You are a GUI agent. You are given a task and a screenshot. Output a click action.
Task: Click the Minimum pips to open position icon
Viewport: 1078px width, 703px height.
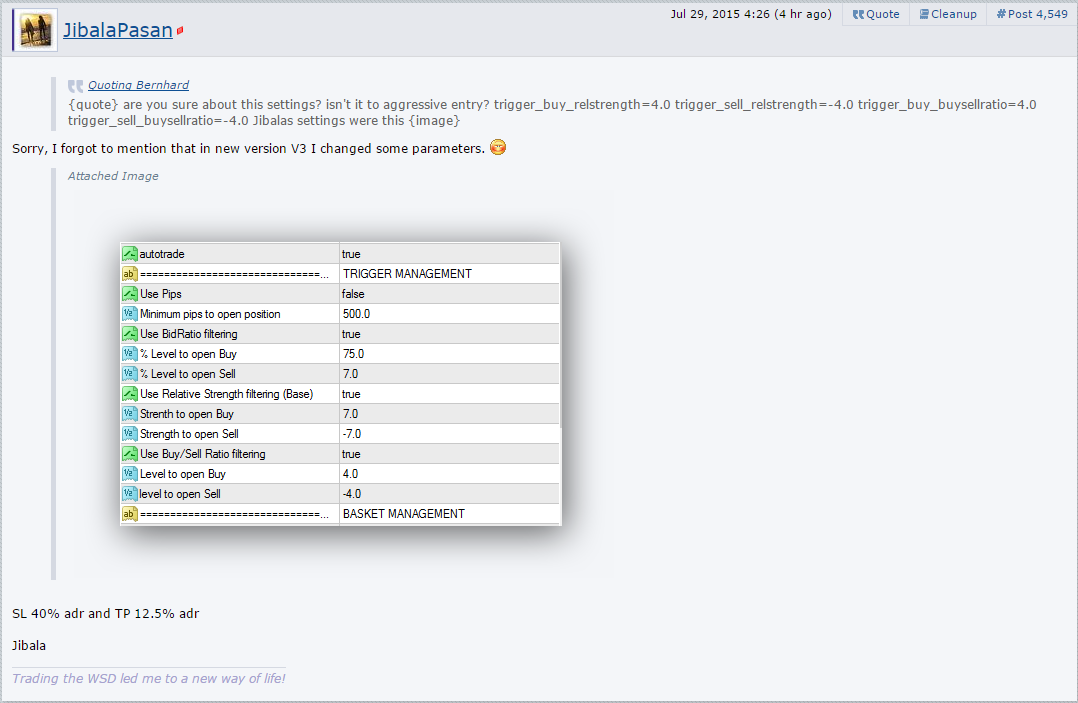coord(130,313)
